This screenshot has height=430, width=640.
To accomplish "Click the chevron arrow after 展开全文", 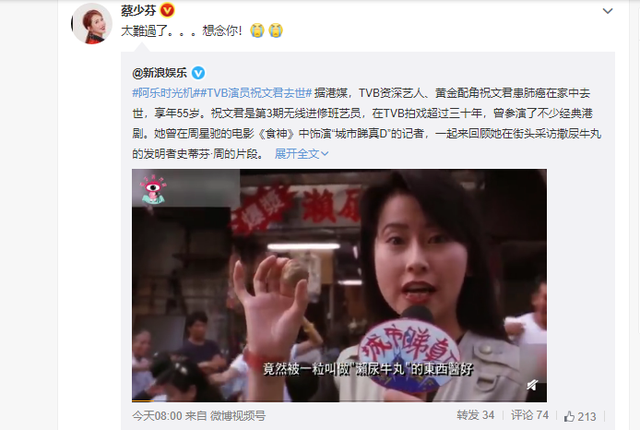I will click(325, 154).
